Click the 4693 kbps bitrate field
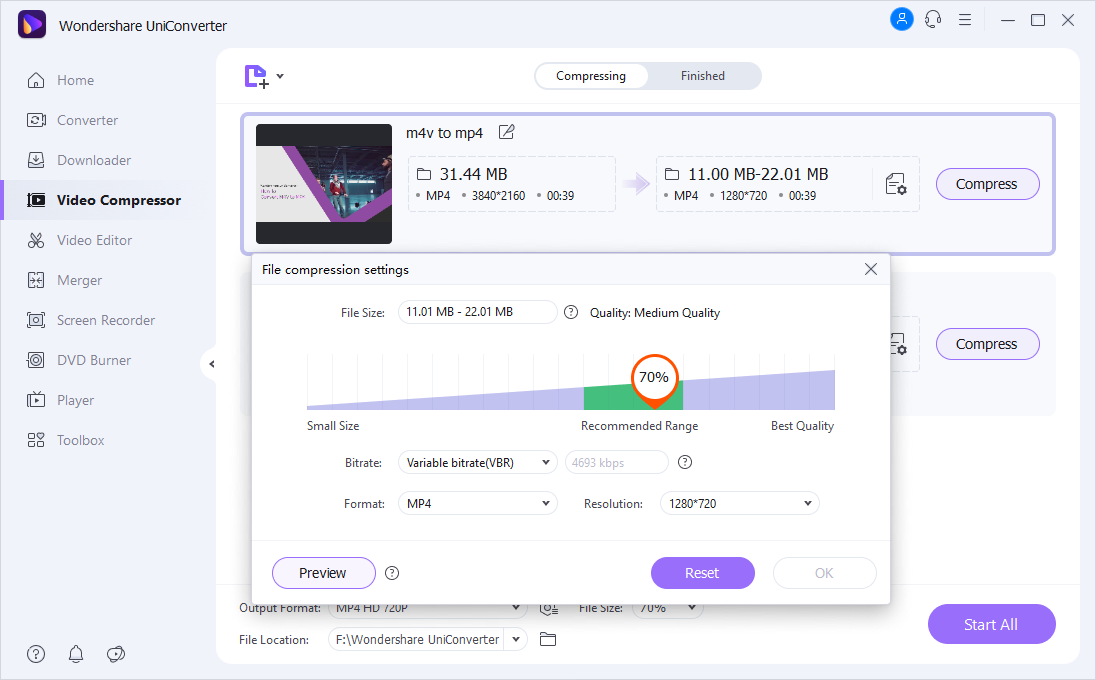Viewport: 1096px width, 680px height. tap(616, 463)
